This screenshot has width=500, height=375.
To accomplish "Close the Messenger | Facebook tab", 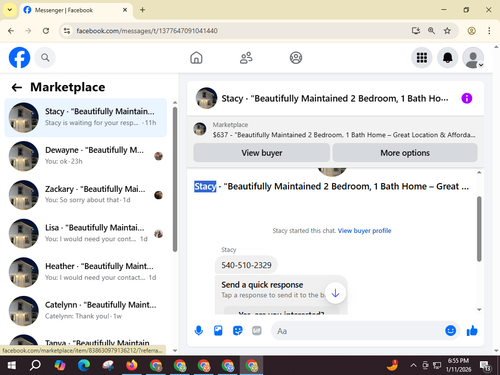I will tap(125, 10).
